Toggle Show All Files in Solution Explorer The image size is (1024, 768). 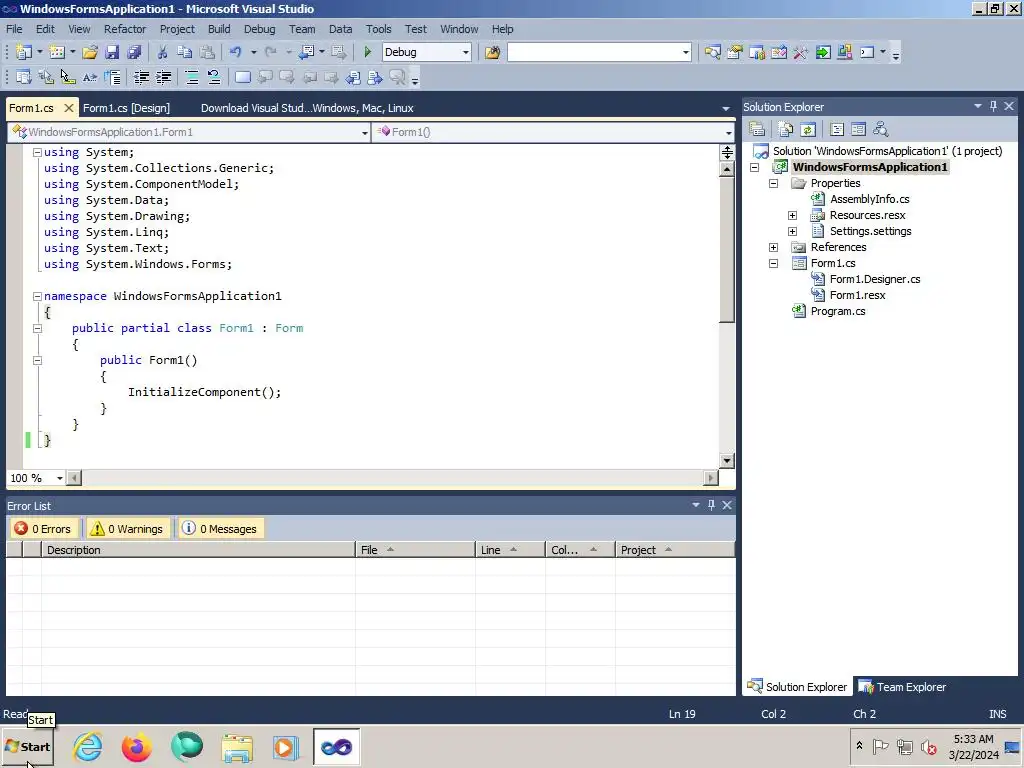(x=786, y=129)
